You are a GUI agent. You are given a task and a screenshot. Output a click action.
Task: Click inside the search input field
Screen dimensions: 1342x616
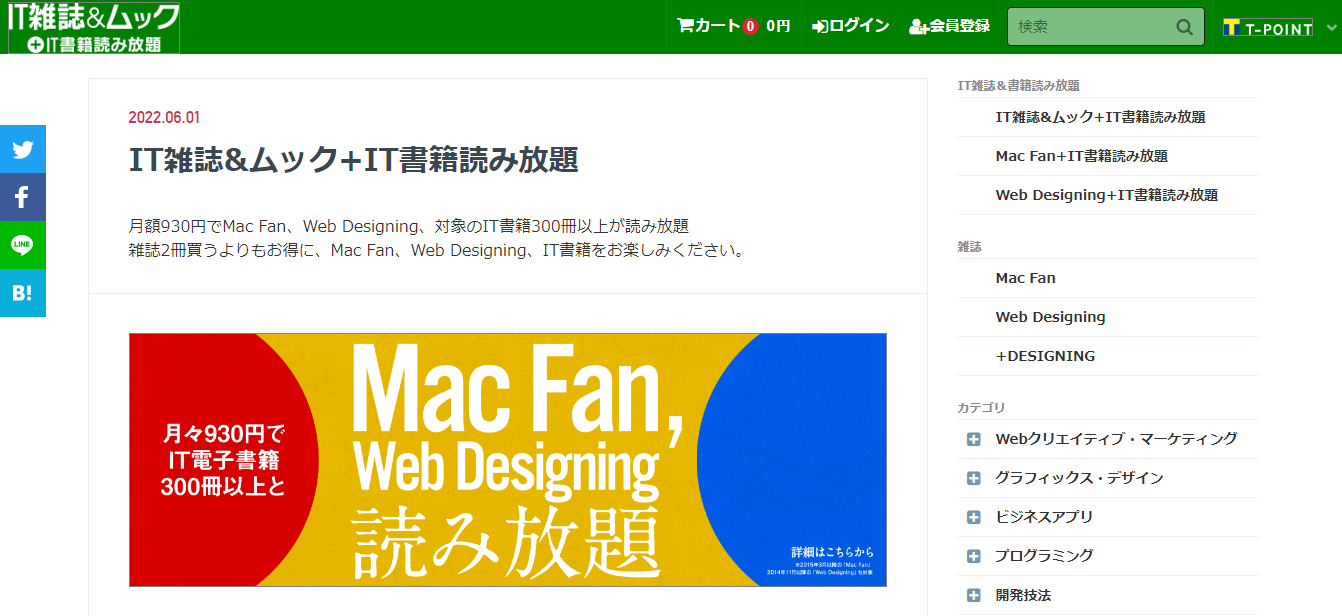click(x=1090, y=27)
